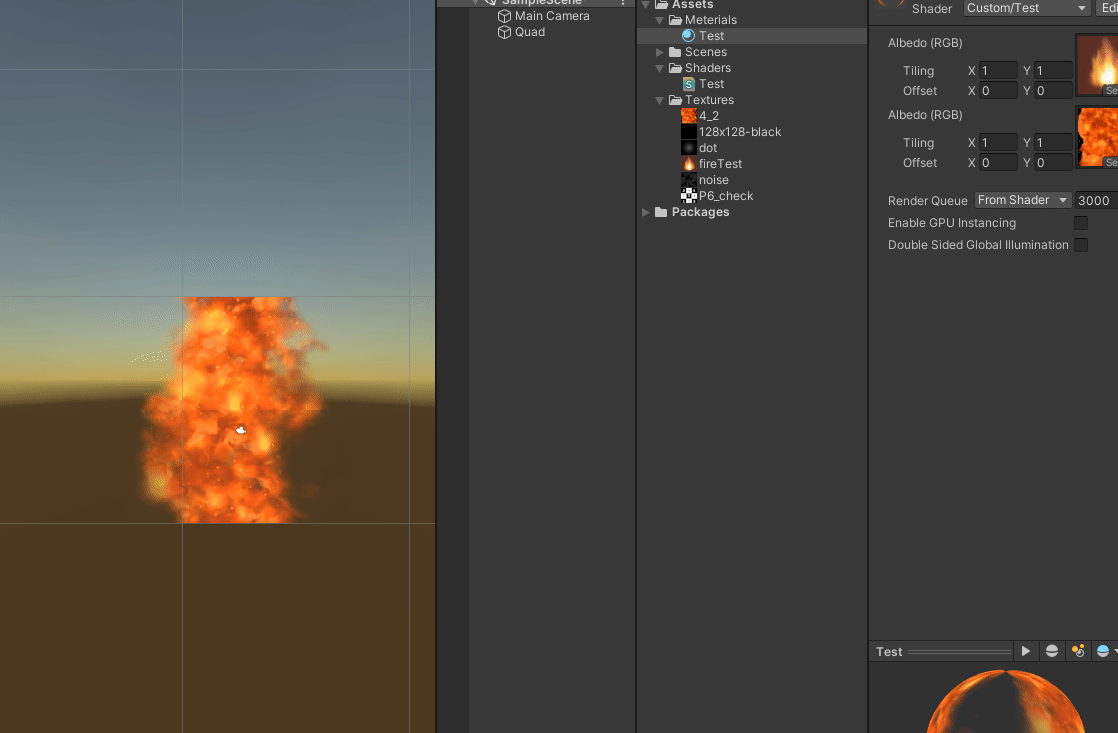Image resolution: width=1118 pixels, height=733 pixels.
Task: Select the fireTest texture icon
Action: 688,164
